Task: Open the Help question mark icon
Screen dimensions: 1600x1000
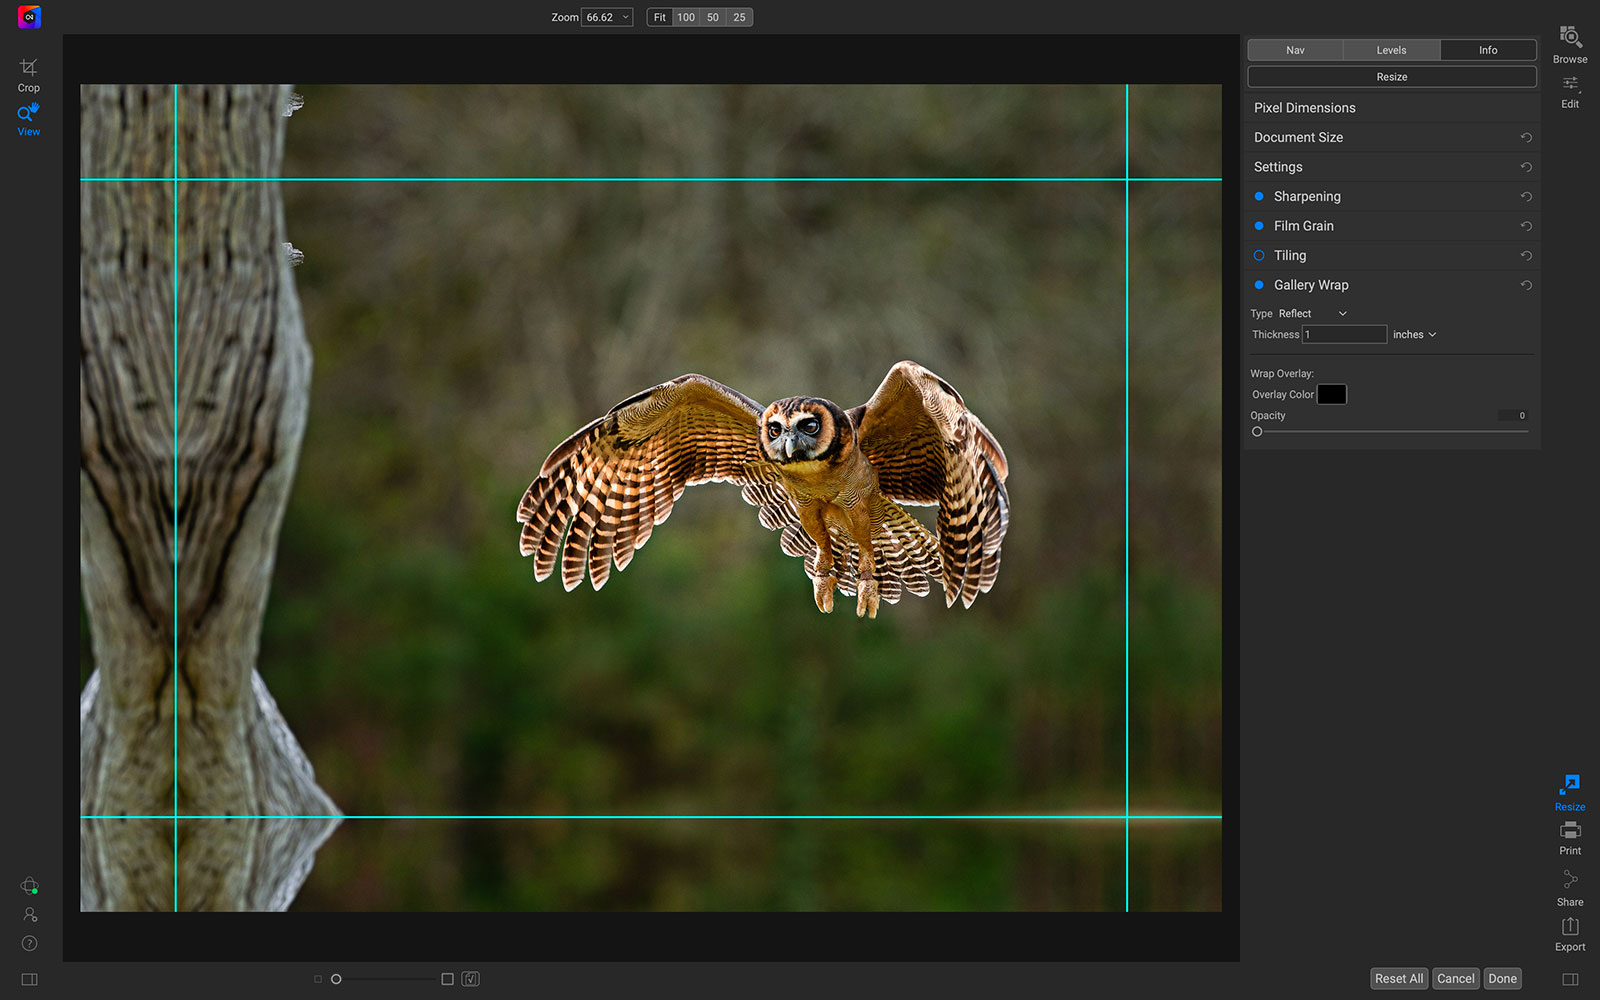Action: click(29, 943)
